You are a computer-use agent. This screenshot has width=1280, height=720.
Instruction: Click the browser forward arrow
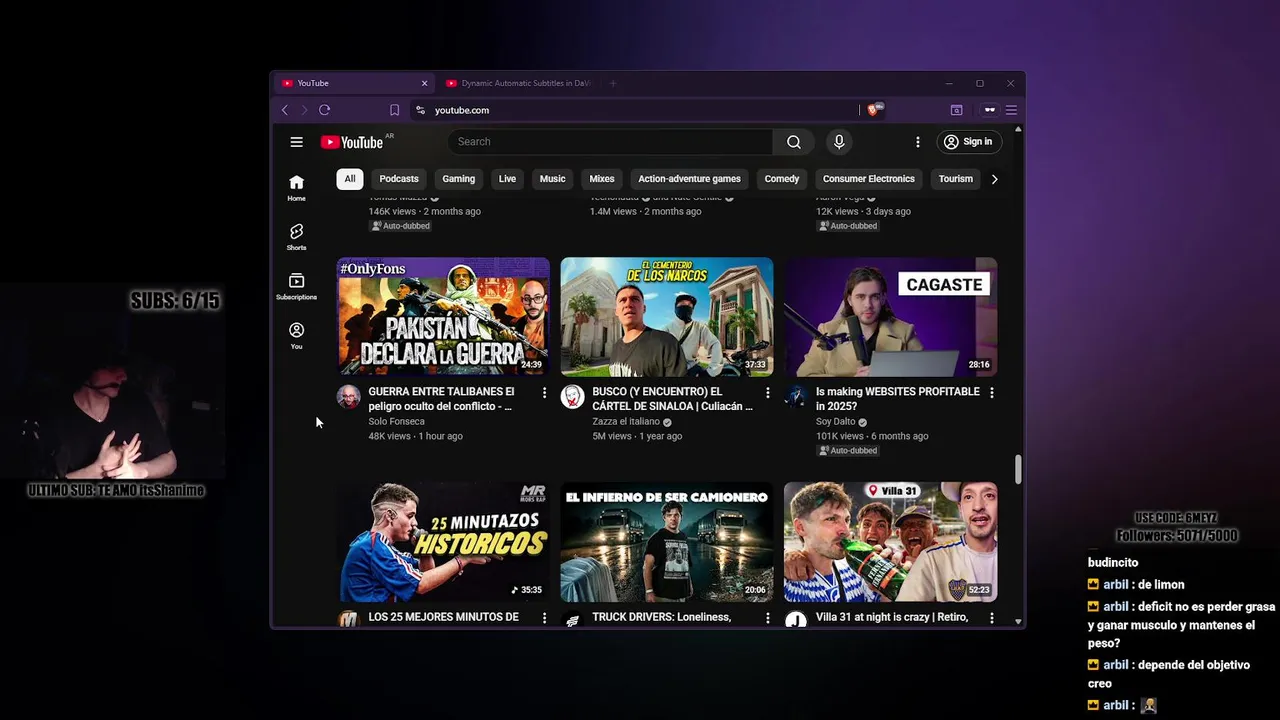[x=304, y=110]
